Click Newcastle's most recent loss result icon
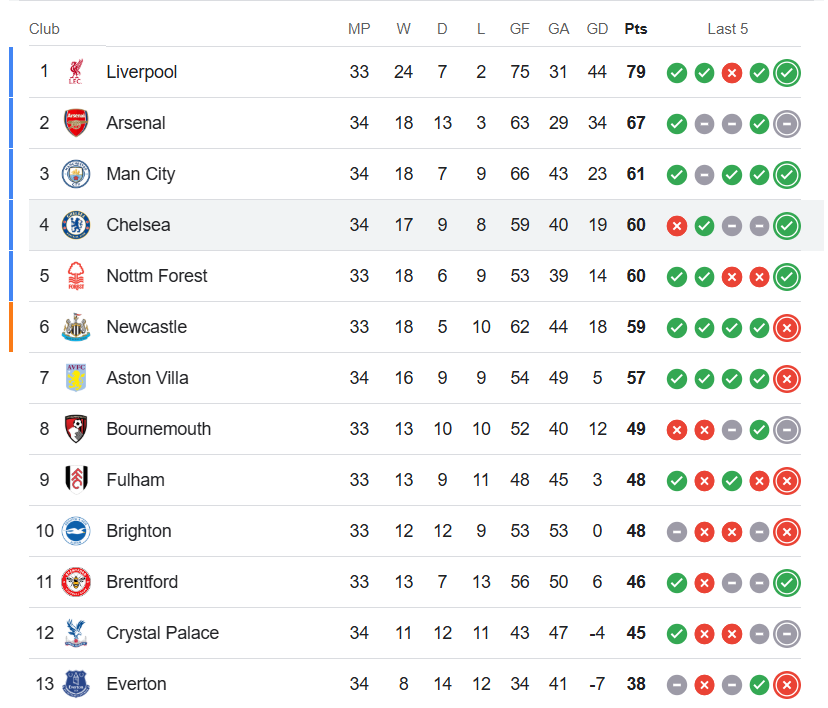This screenshot has height=708, width=828. [x=787, y=327]
